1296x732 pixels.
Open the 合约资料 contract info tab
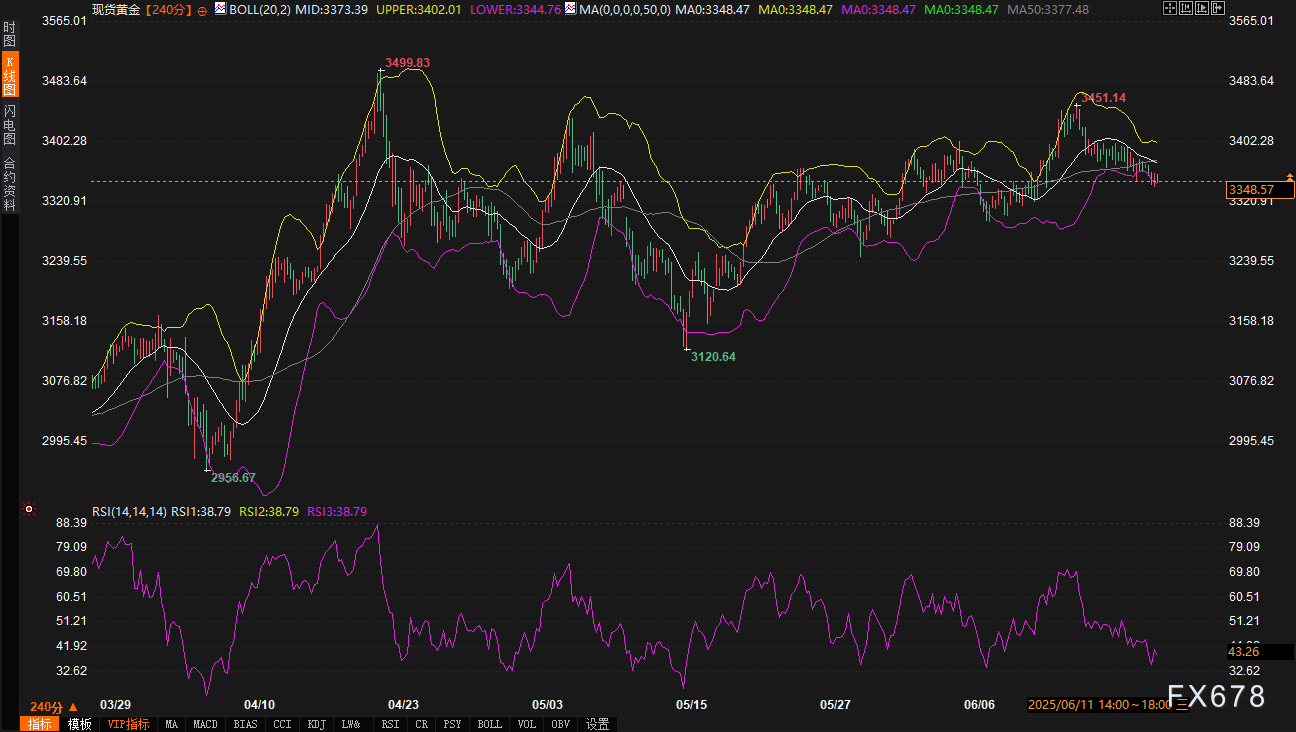[x=9, y=183]
